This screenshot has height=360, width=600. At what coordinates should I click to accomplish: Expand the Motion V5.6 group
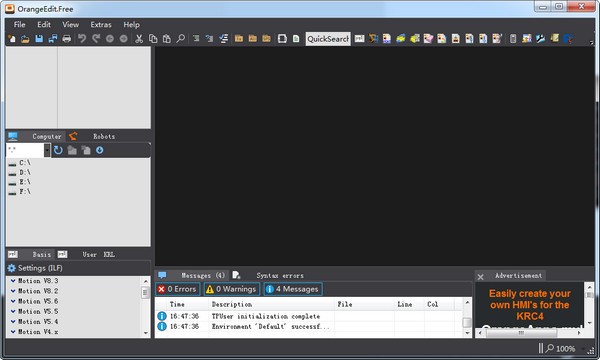point(13,301)
